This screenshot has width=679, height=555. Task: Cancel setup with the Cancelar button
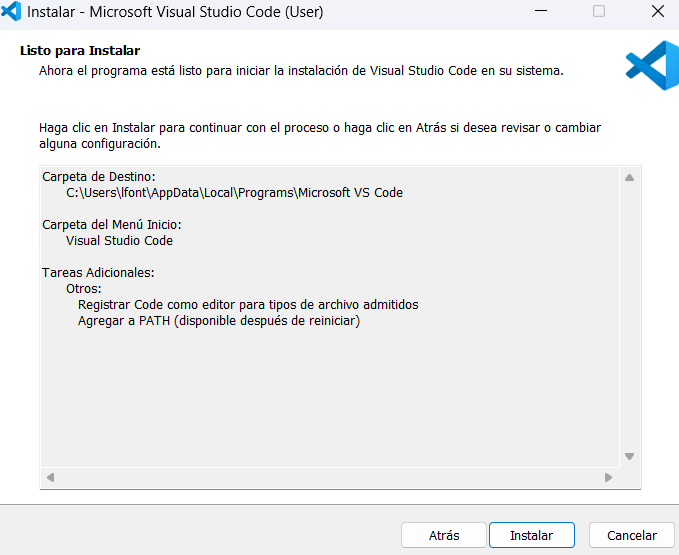[632, 535]
